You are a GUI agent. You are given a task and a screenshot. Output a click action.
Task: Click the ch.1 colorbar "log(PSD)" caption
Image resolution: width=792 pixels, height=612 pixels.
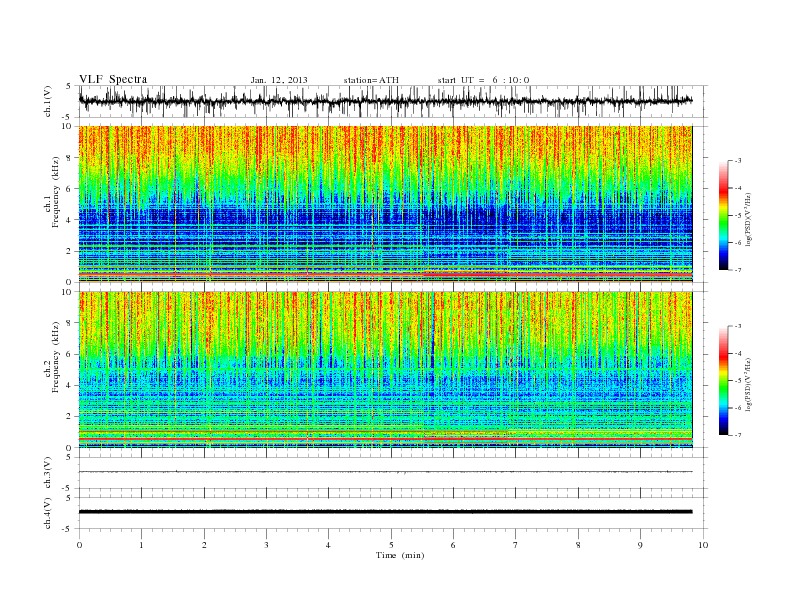748,220
